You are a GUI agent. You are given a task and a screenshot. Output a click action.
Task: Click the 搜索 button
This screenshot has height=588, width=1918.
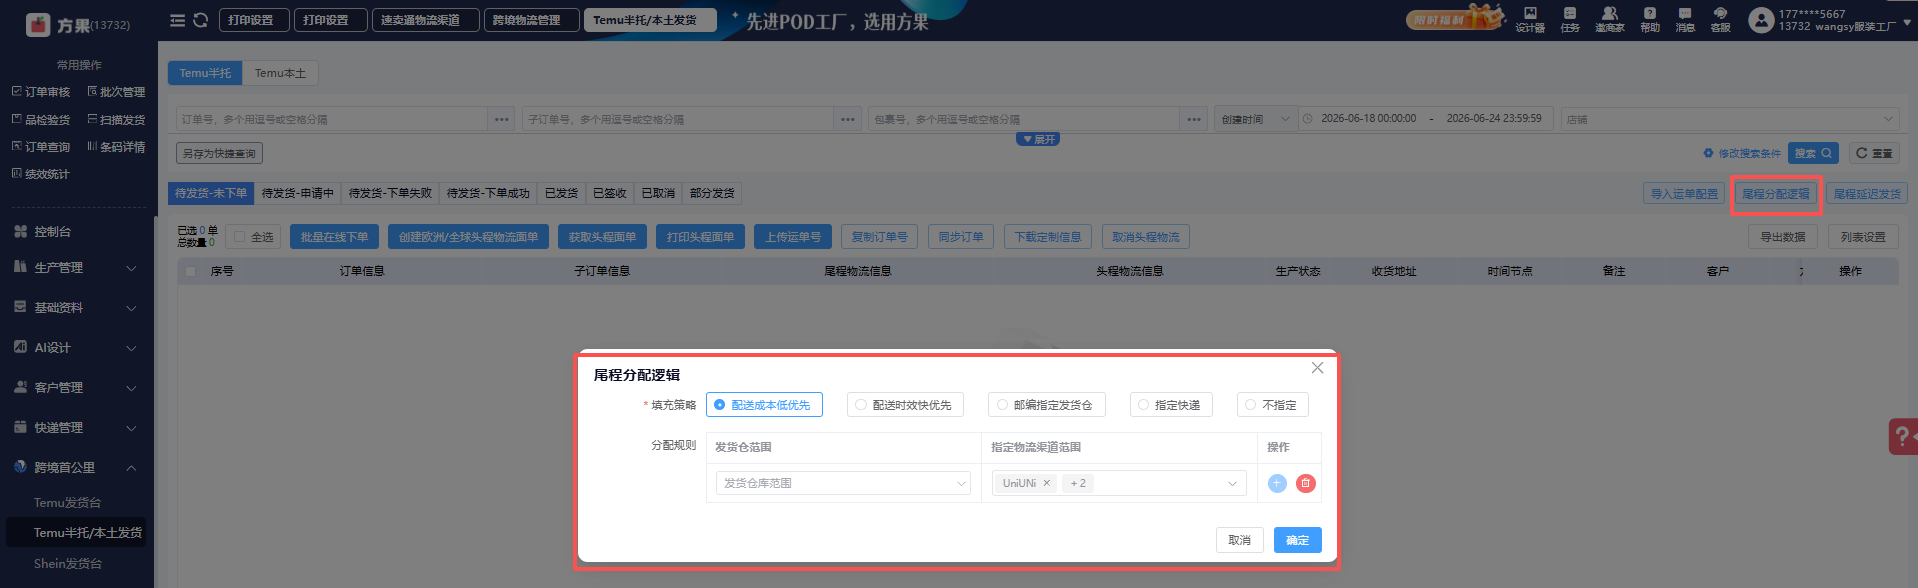click(x=1813, y=153)
